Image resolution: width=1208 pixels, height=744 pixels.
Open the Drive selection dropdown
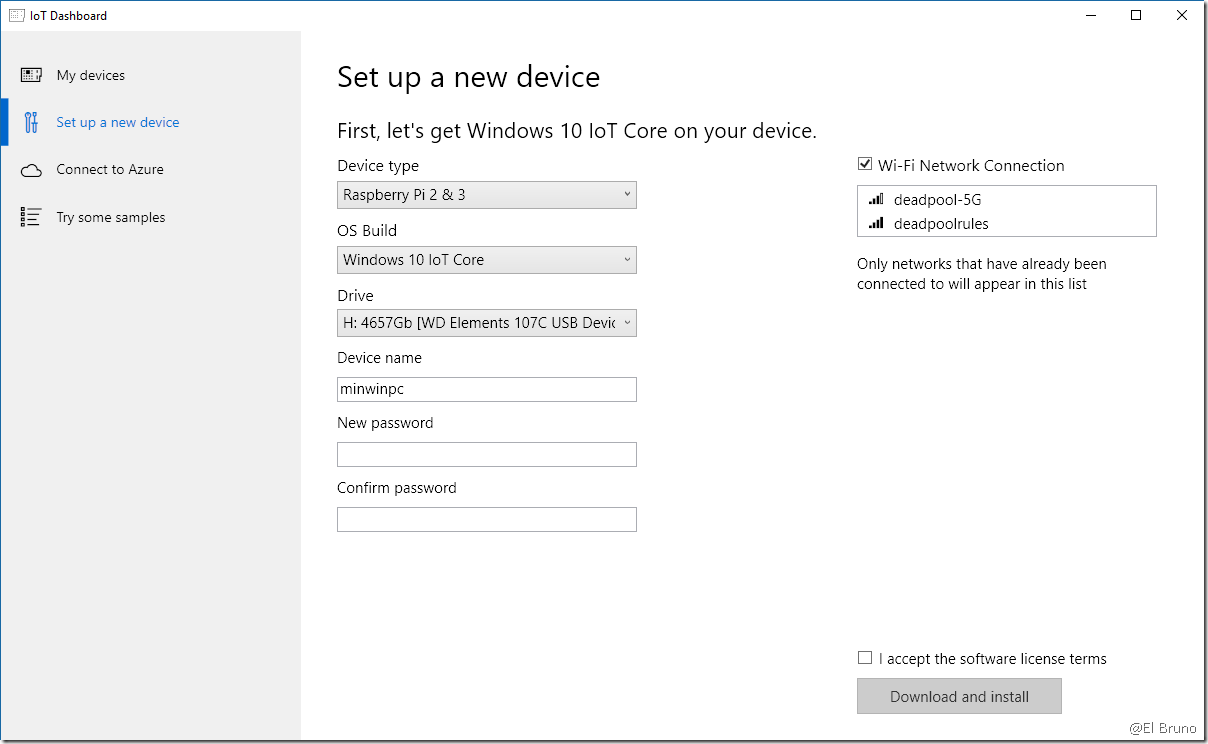coord(486,322)
